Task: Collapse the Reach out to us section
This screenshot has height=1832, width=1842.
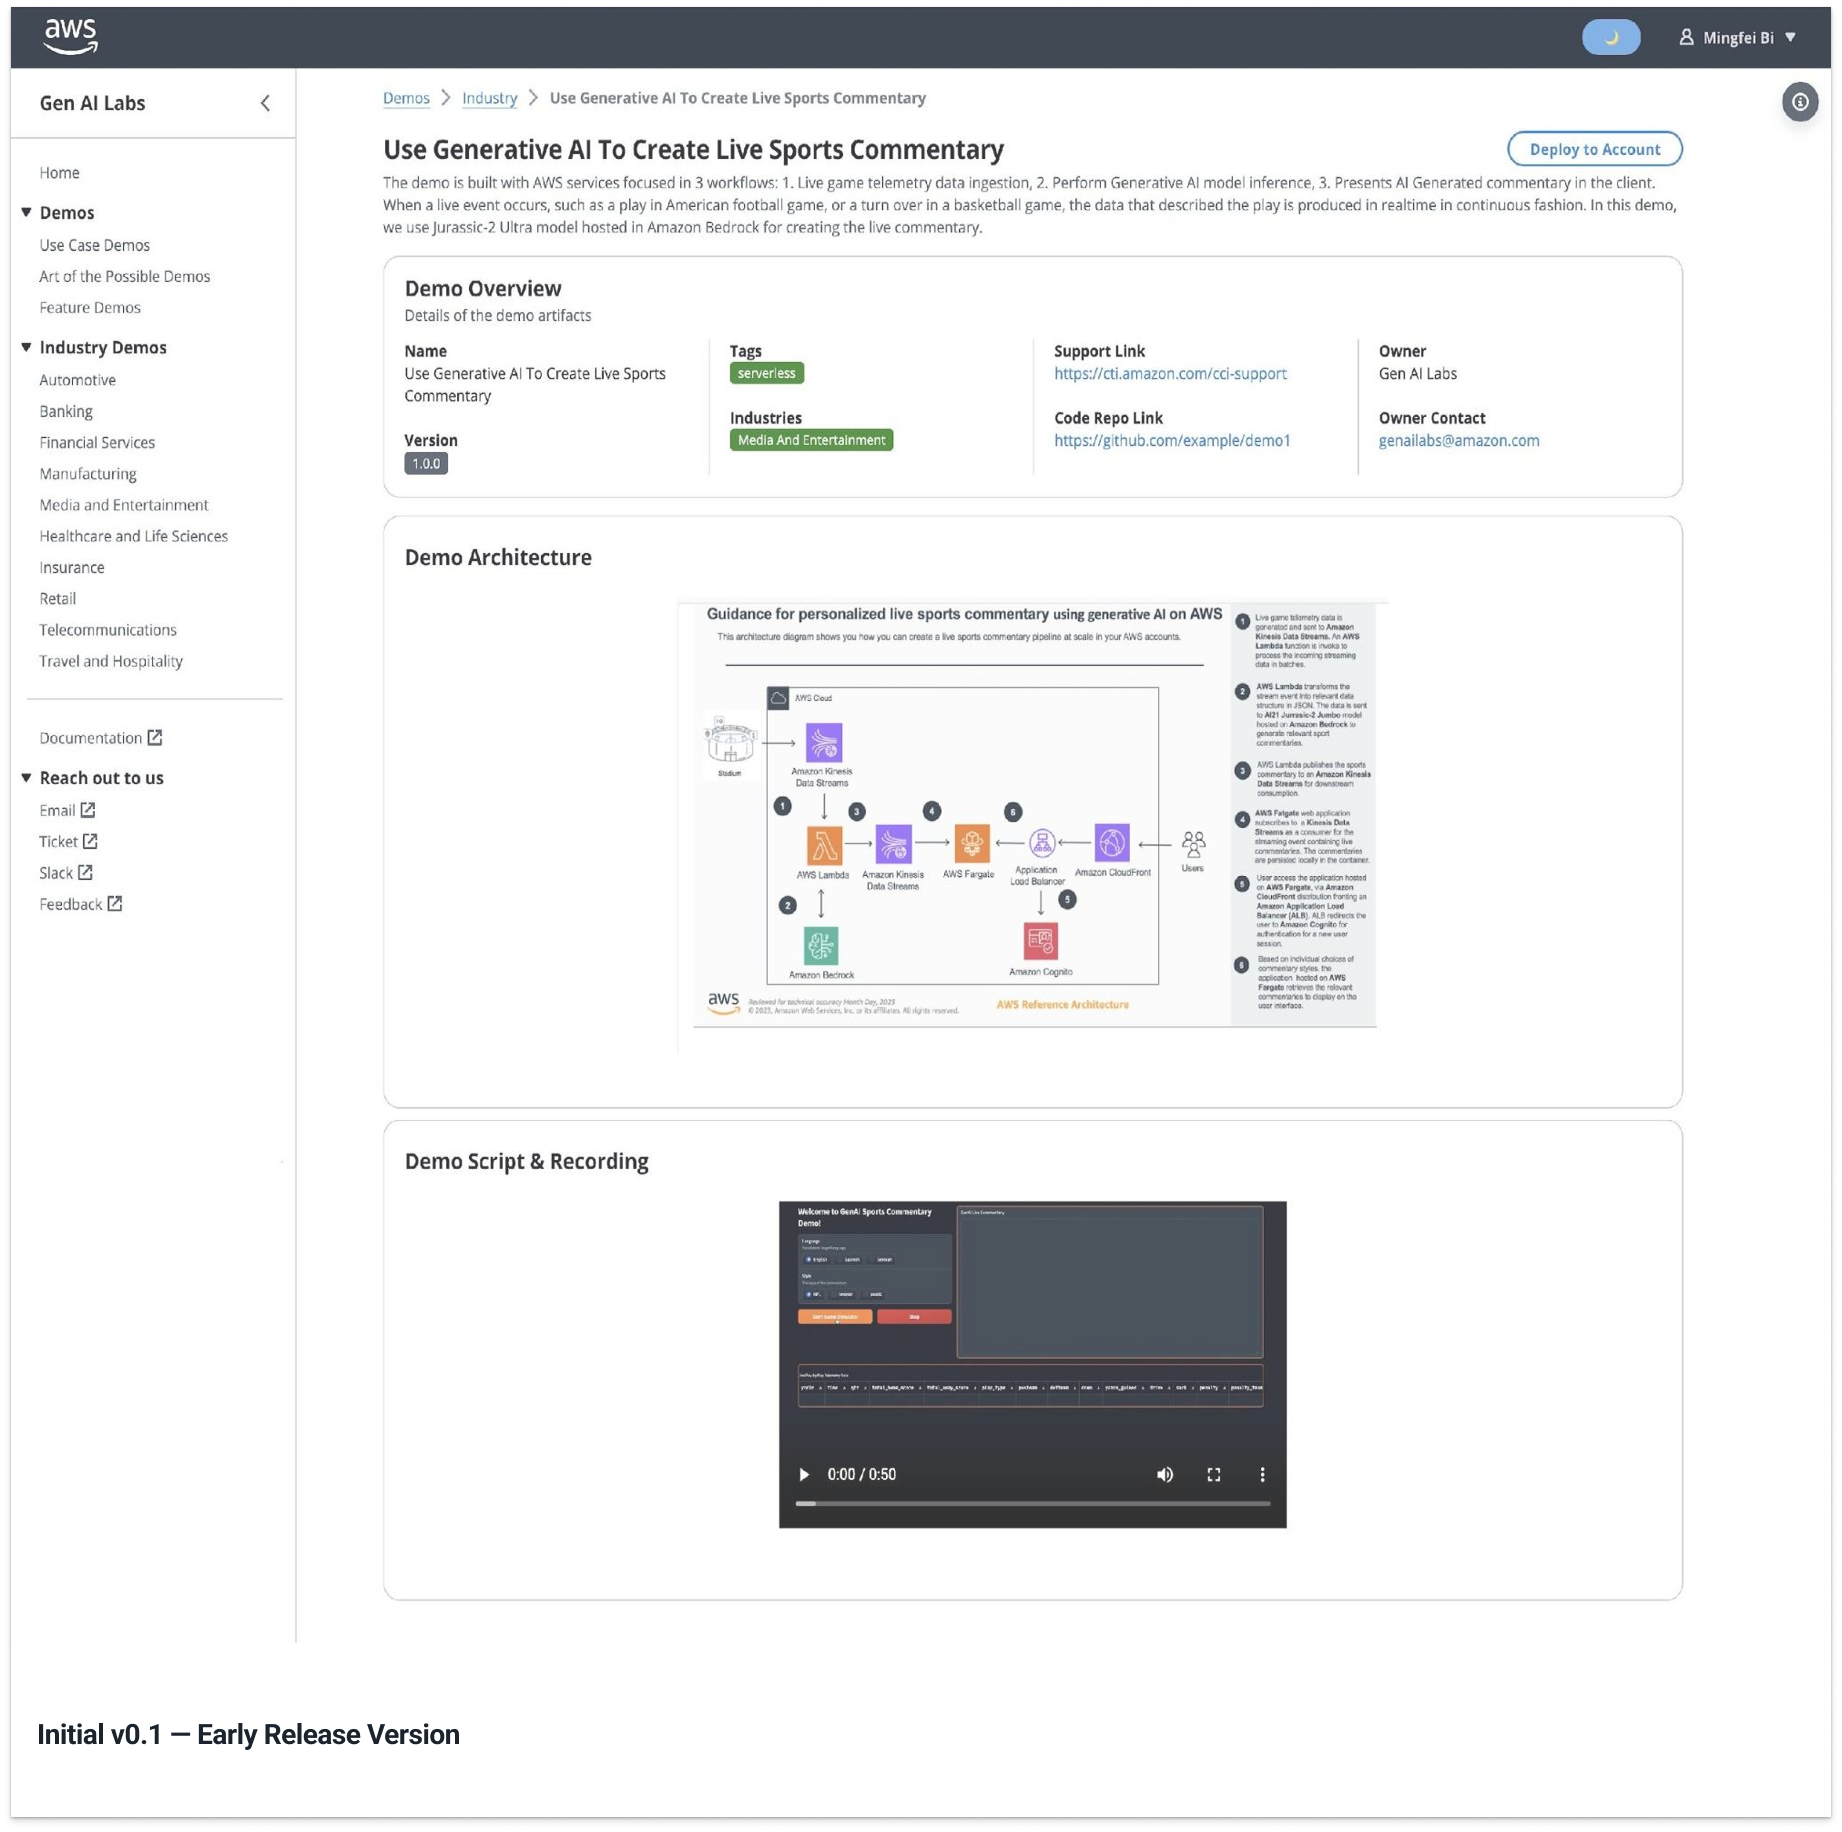Action: point(27,777)
